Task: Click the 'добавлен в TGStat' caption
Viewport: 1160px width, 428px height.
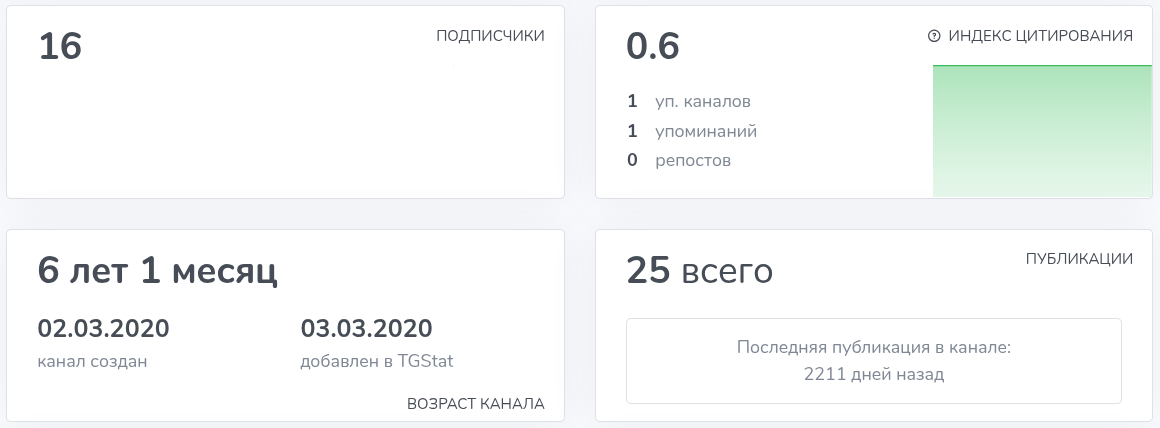Action: tap(383, 361)
